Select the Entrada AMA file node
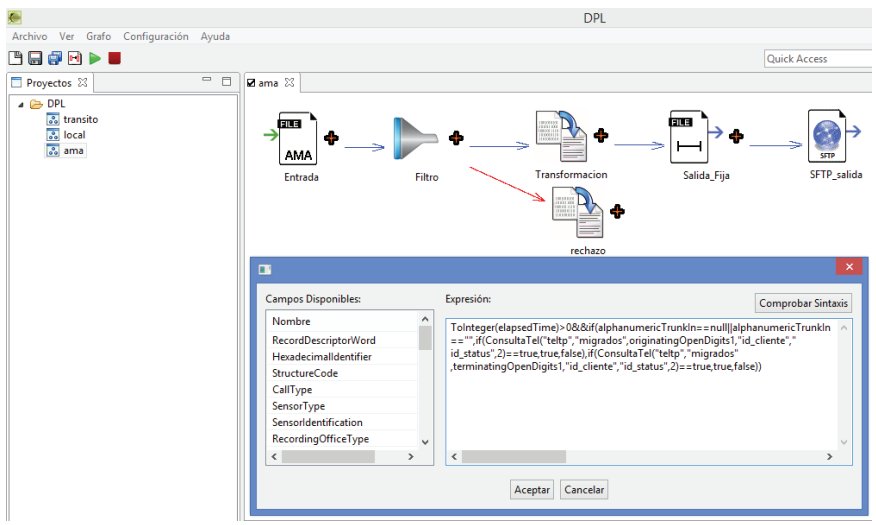The image size is (876, 525). (x=299, y=139)
